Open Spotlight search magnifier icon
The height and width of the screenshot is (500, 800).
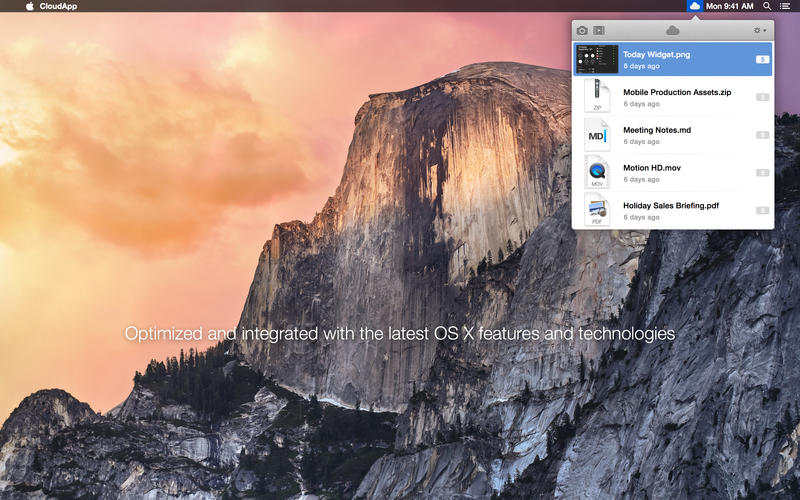click(767, 6)
